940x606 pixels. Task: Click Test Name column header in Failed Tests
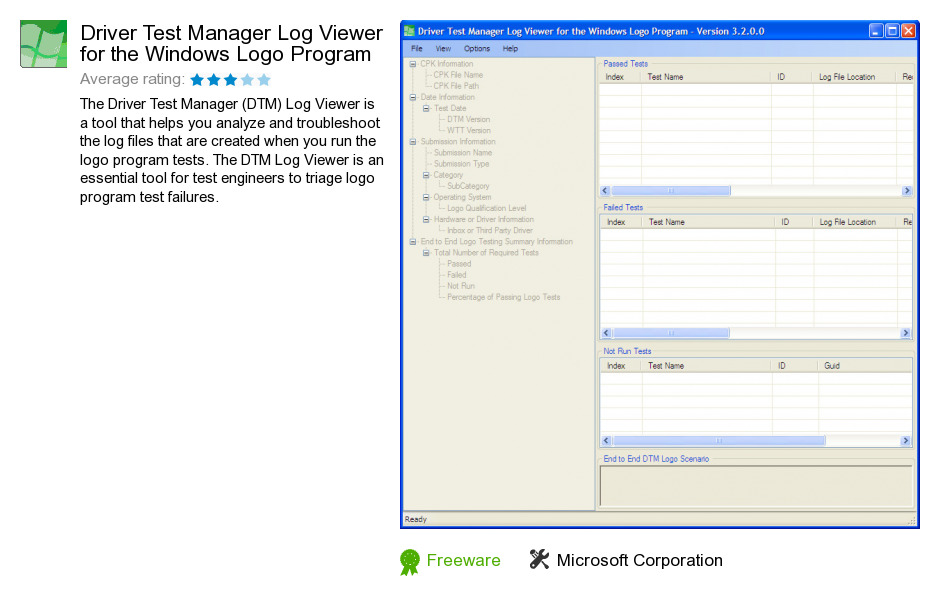coord(709,222)
